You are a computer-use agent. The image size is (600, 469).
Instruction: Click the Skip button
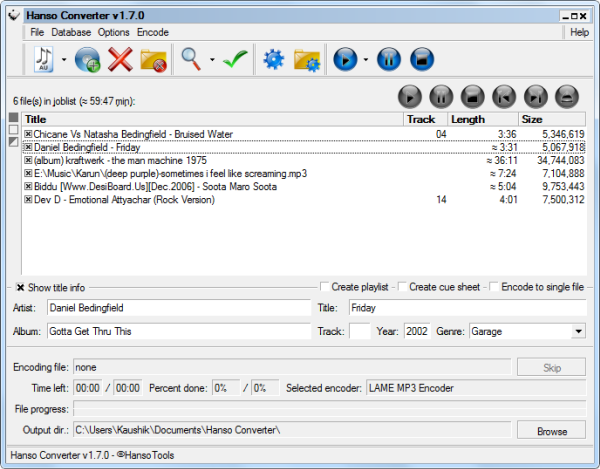pos(551,367)
